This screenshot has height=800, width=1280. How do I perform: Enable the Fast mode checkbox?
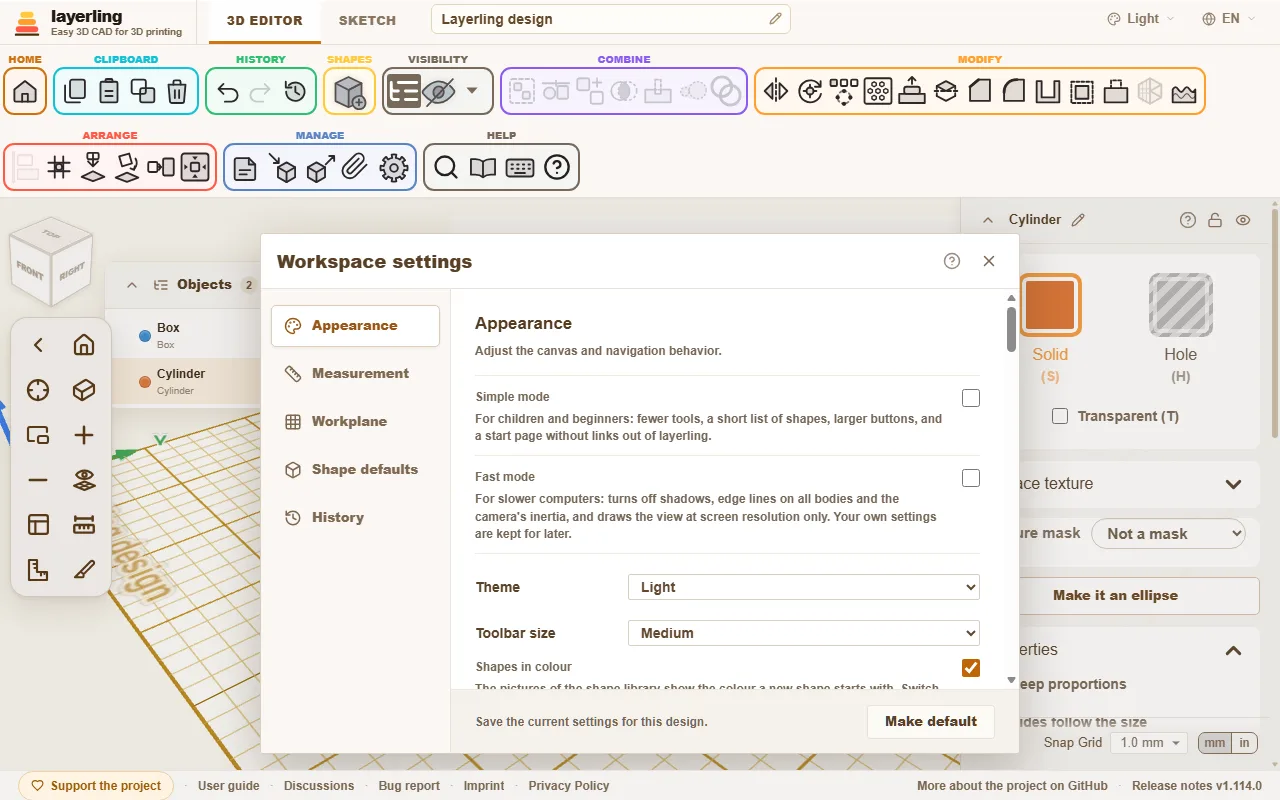pyautogui.click(x=970, y=478)
